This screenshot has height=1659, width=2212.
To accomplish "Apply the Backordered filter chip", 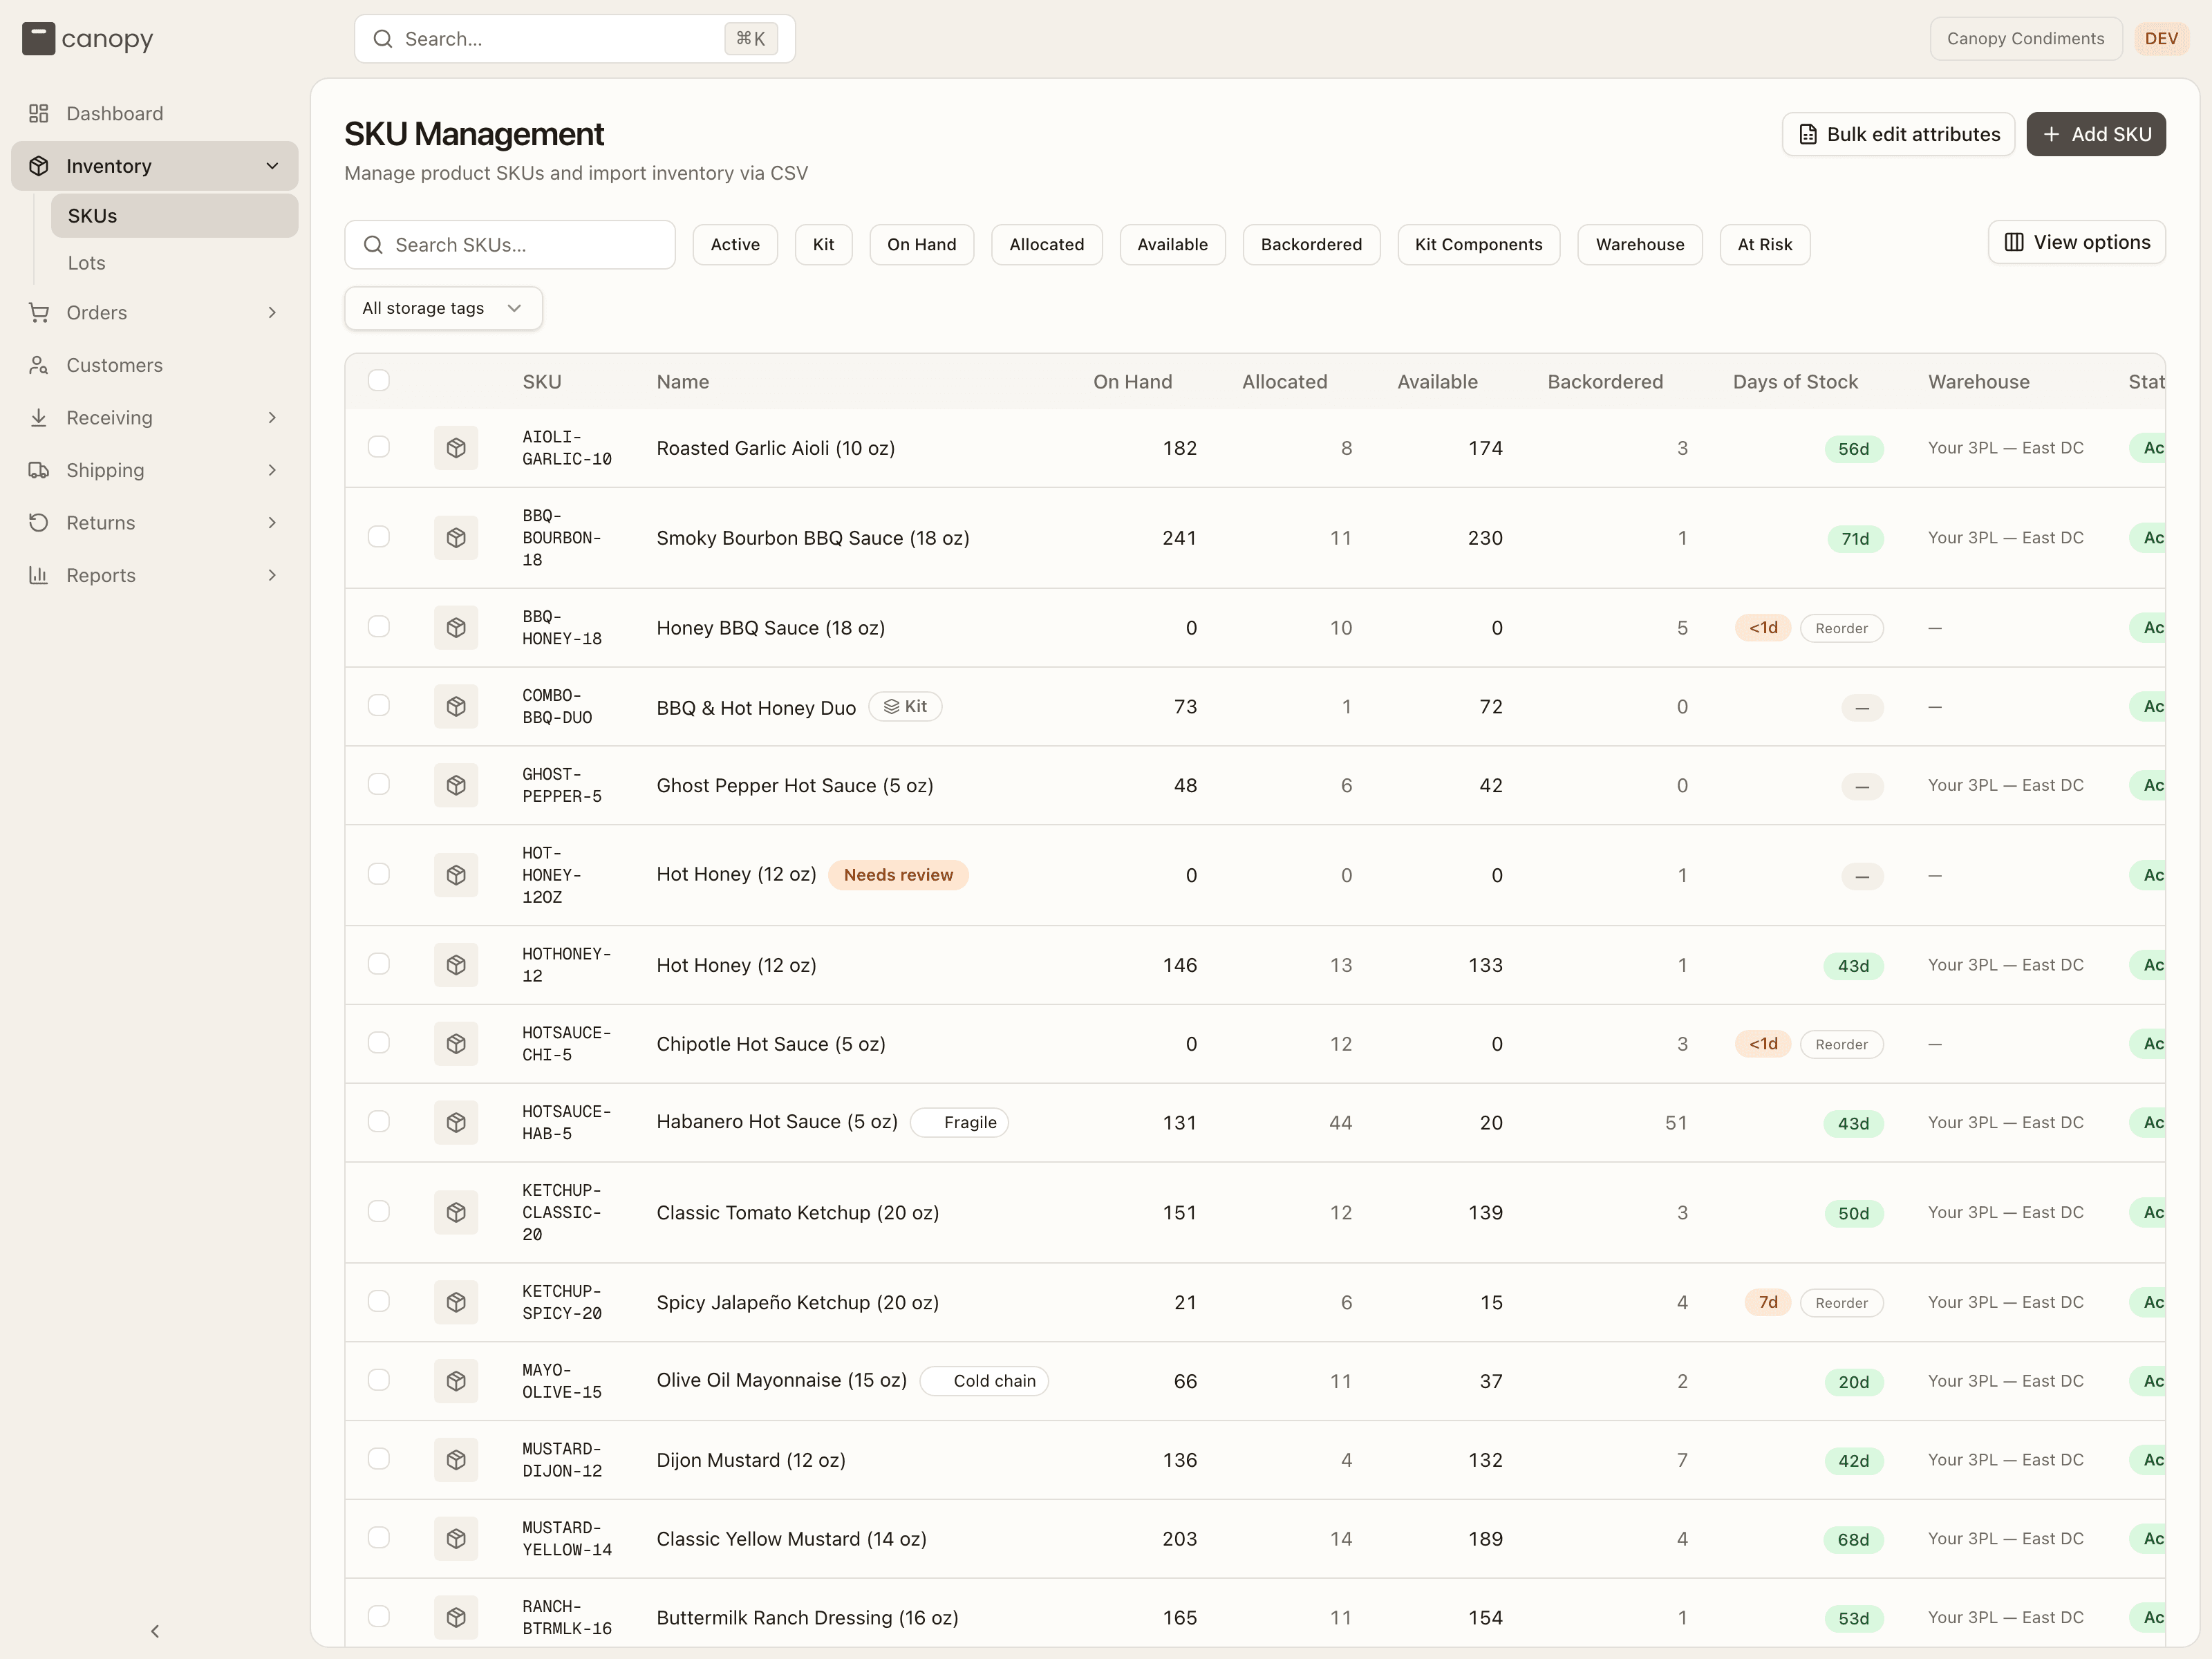I will [x=1311, y=244].
